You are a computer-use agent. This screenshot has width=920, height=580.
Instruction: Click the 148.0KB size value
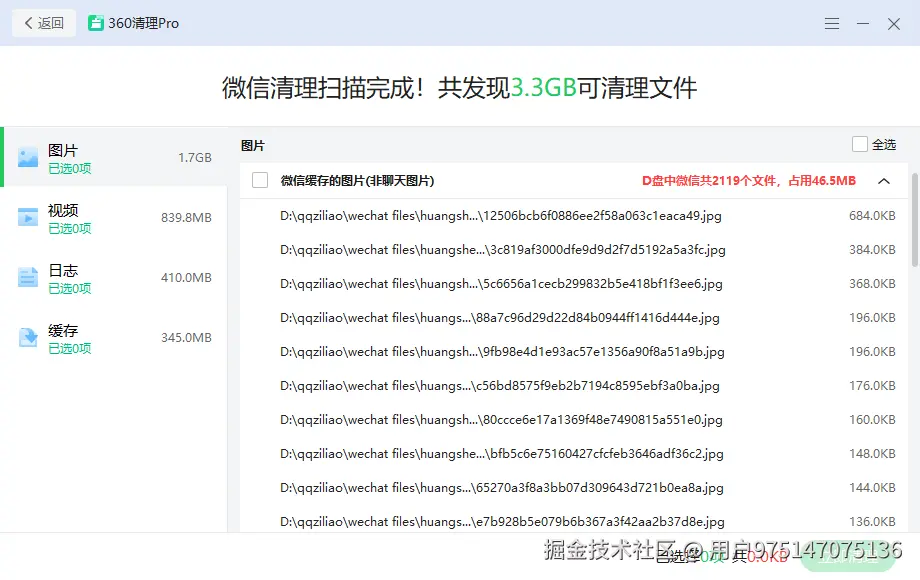click(x=872, y=454)
